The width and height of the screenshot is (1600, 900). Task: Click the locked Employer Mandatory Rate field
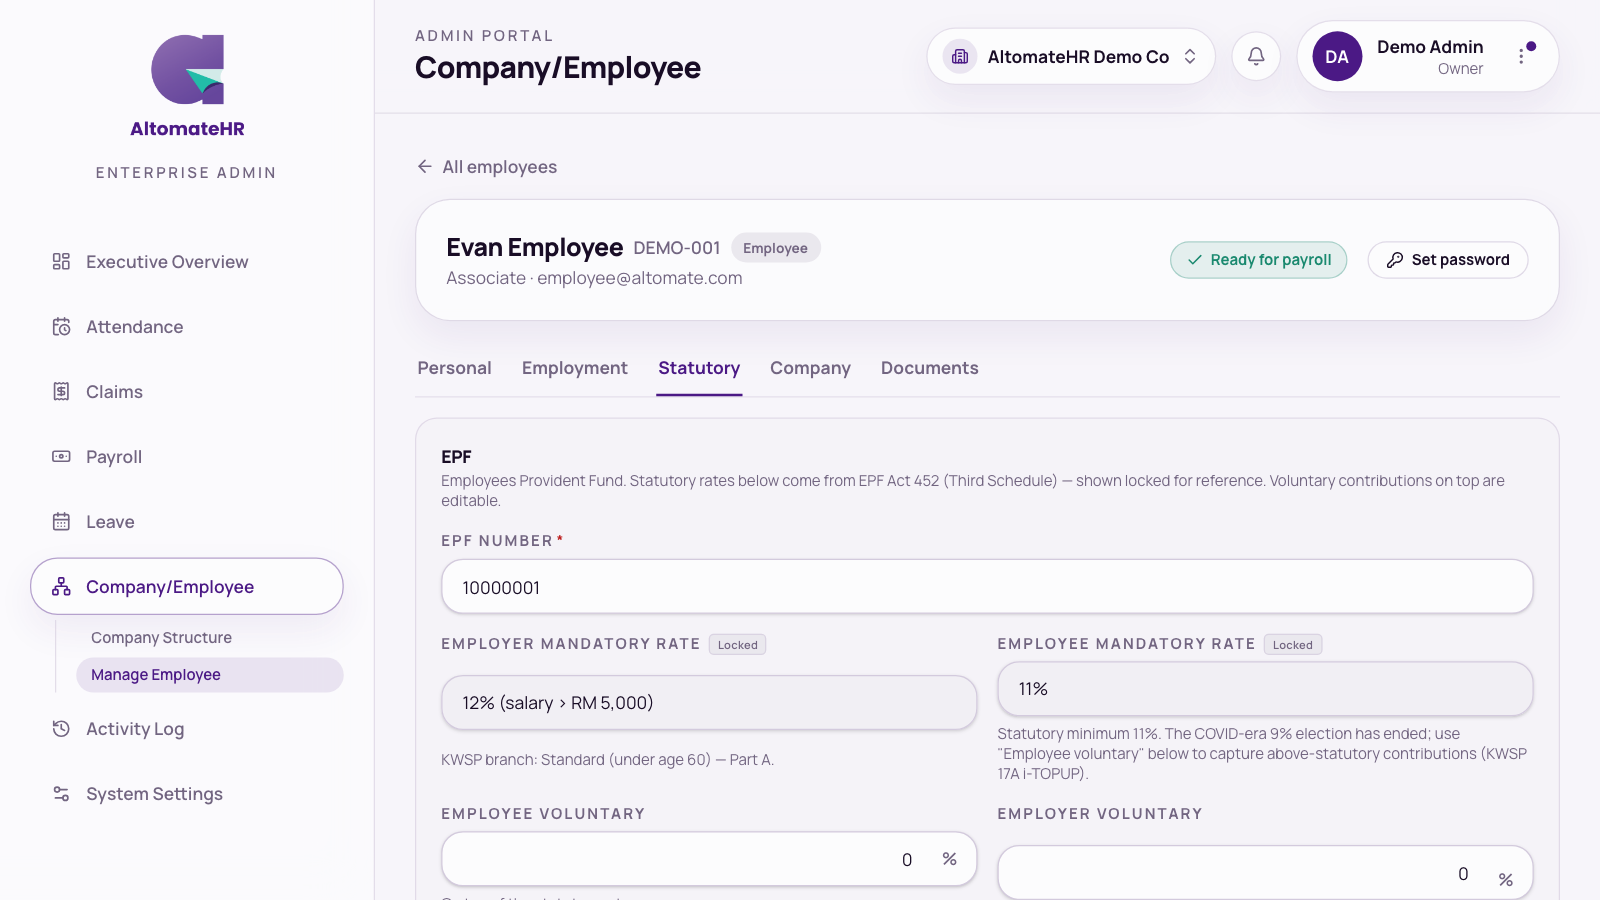pyautogui.click(x=709, y=703)
